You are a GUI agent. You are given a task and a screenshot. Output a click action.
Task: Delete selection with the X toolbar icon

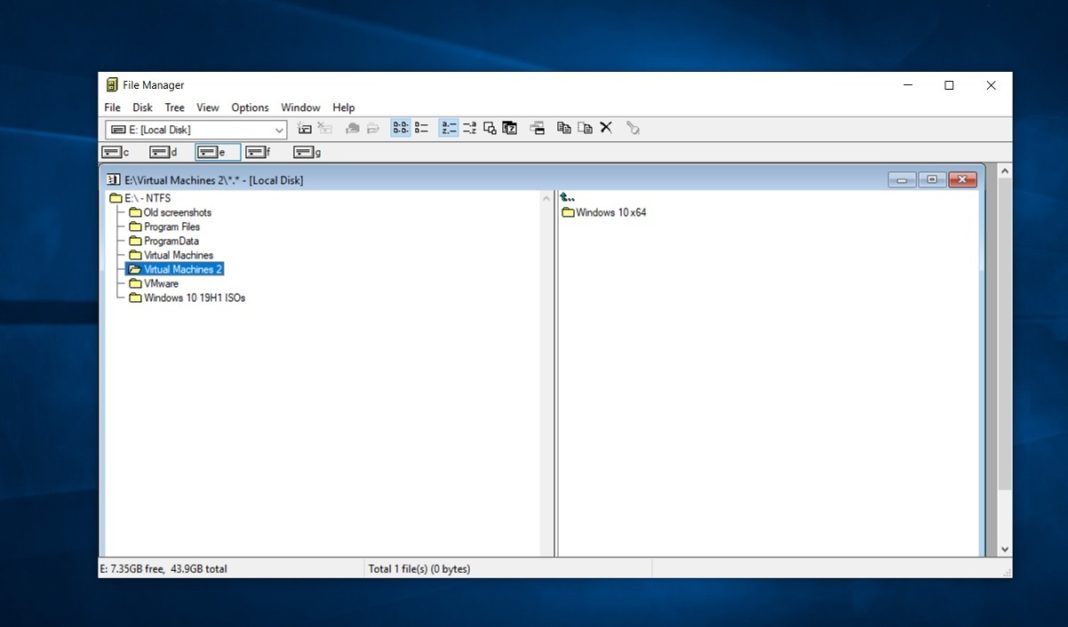click(605, 128)
